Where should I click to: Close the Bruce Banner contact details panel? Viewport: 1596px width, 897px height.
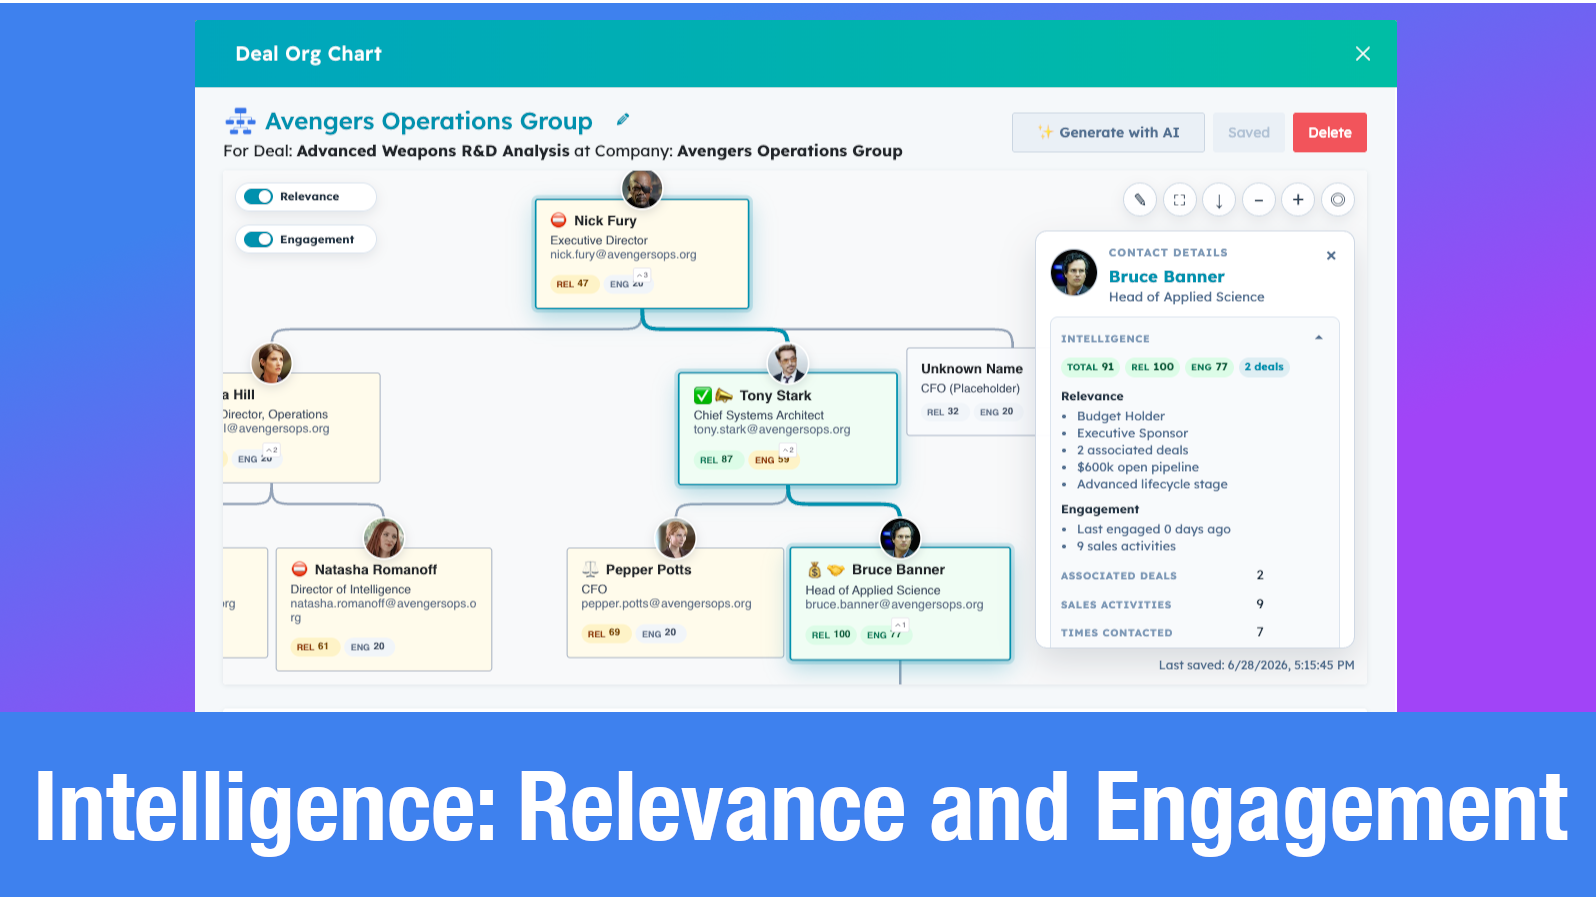tap(1331, 256)
